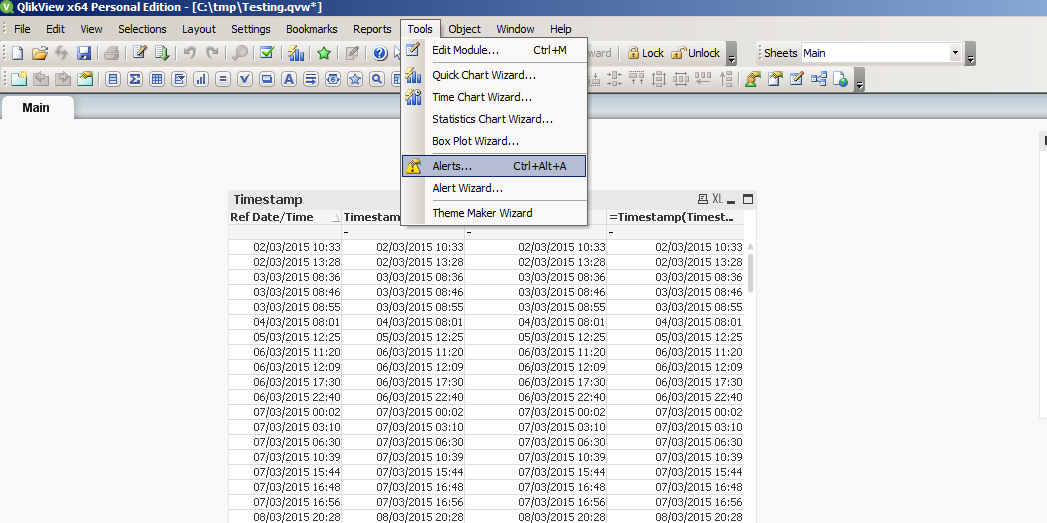Maximize the Timestamp table box
Screen dimensions: 1047x523
(748, 199)
